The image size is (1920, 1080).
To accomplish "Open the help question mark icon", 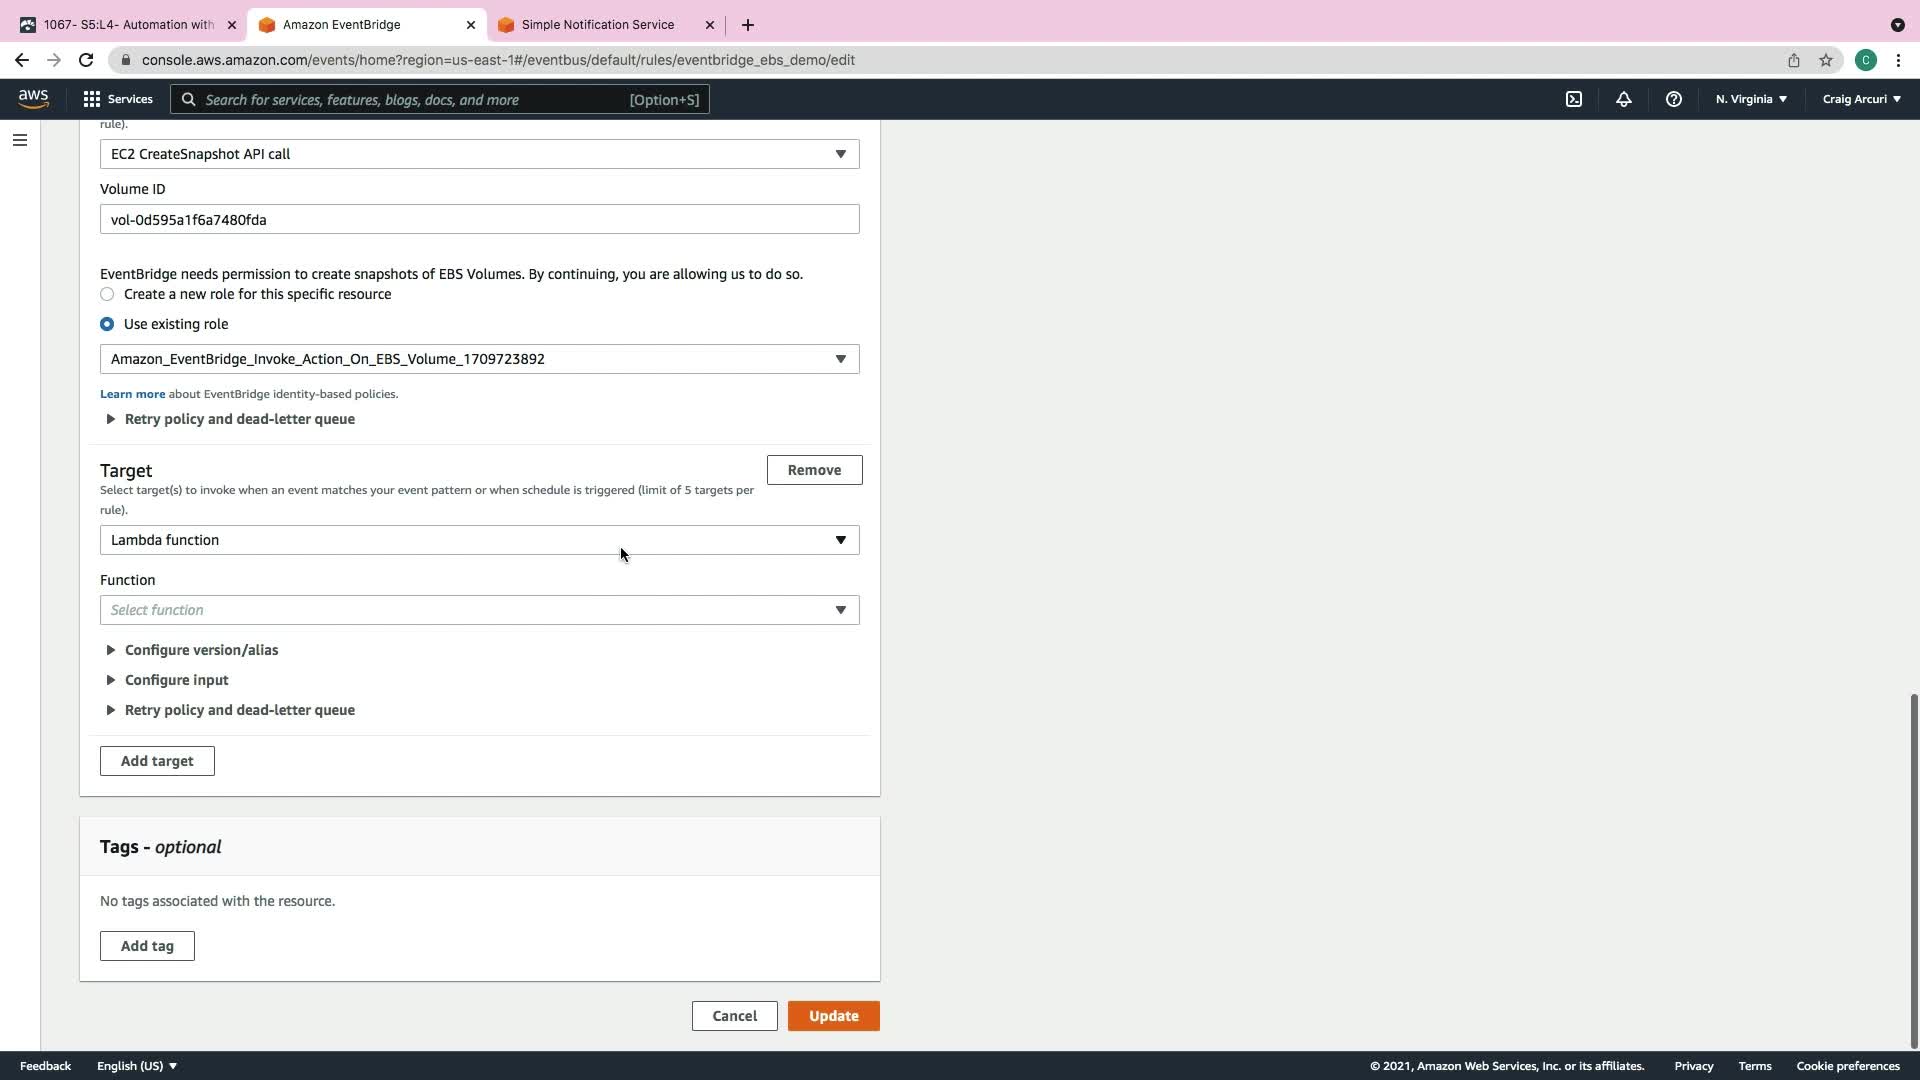I will point(1674,99).
